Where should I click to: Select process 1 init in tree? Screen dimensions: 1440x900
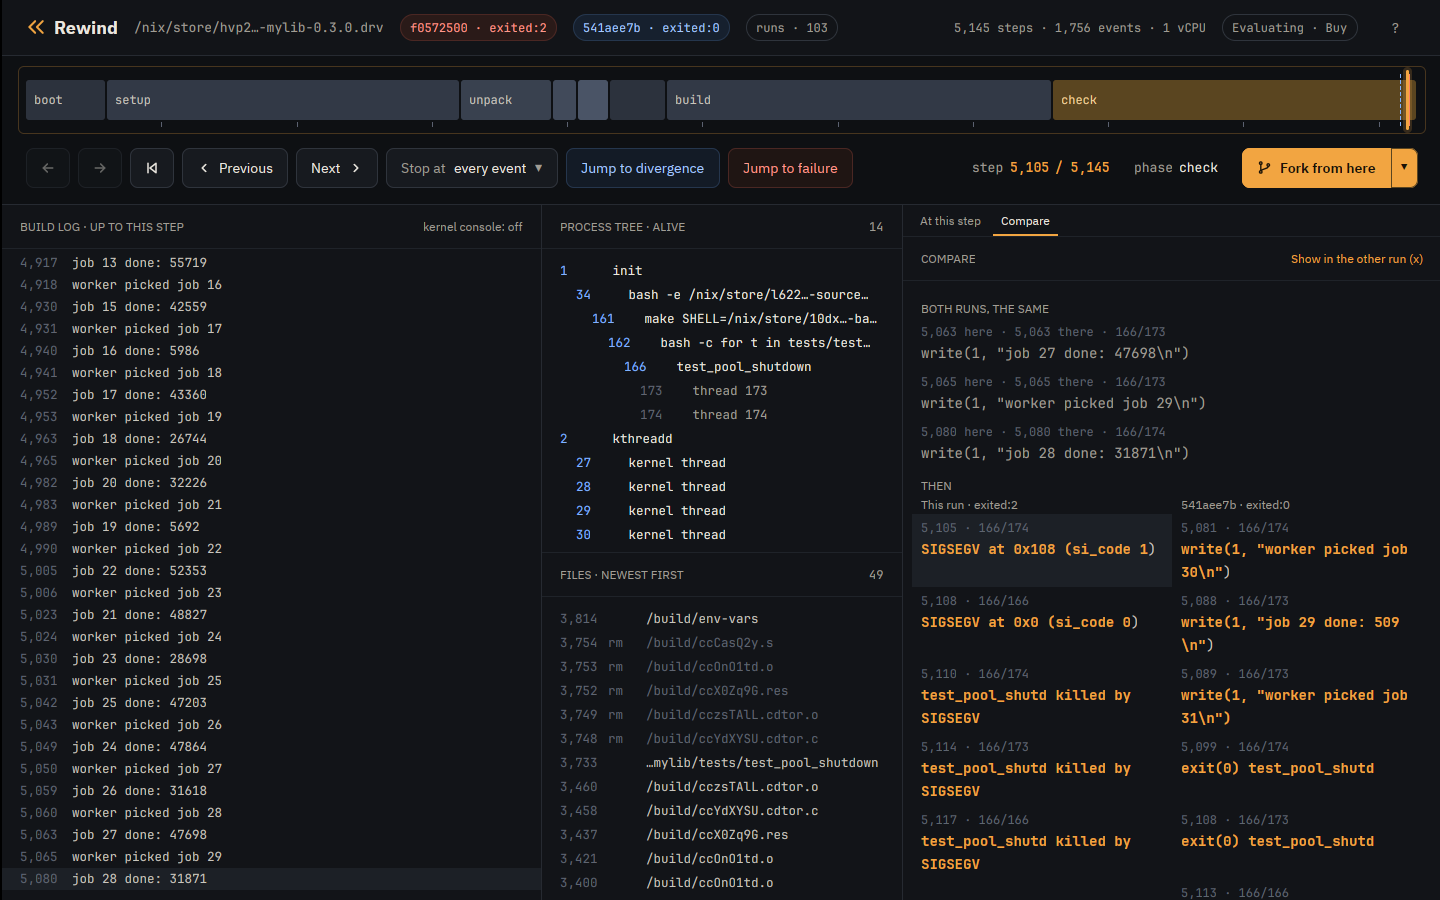(x=722, y=271)
